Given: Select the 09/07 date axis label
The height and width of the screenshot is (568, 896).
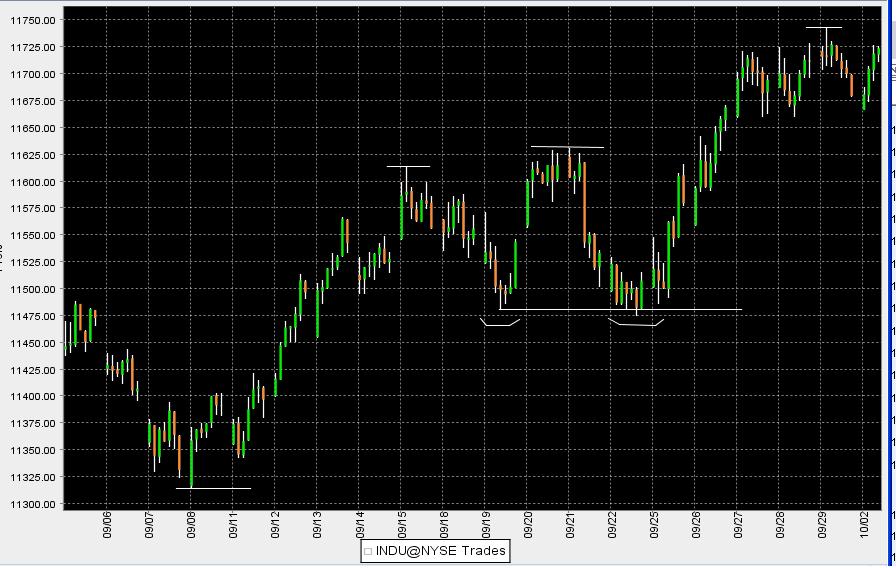Looking at the screenshot, I should tap(149, 526).
